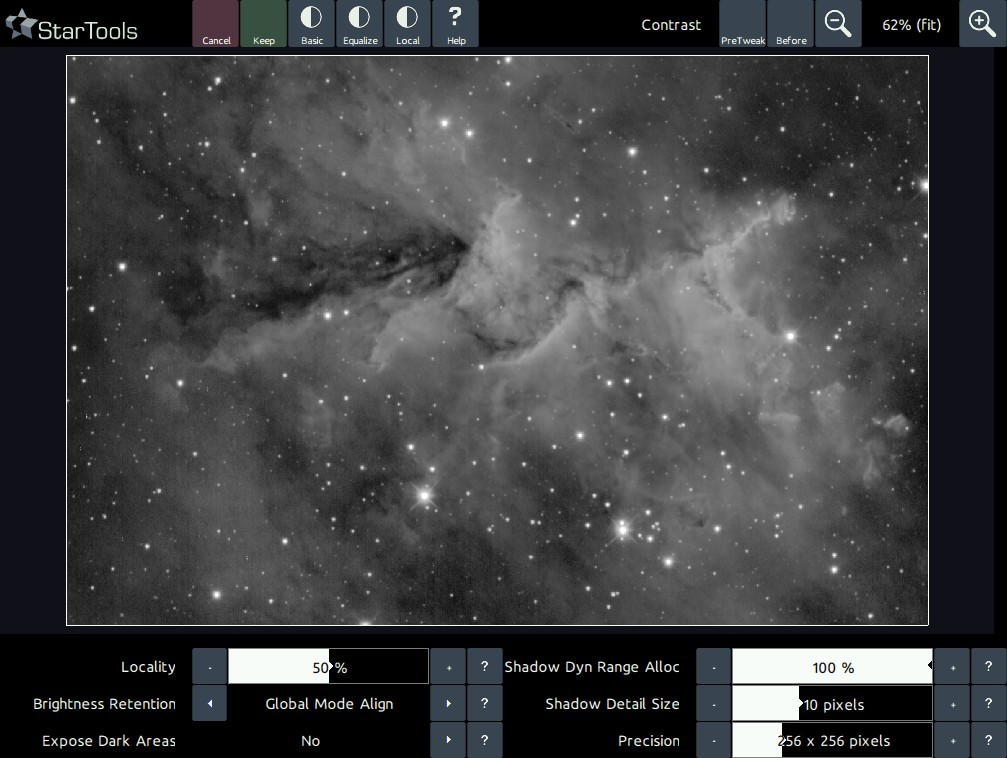The height and width of the screenshot is (758, 1007).
Task: Click the StarTools logo
Action: click(72, 27)
